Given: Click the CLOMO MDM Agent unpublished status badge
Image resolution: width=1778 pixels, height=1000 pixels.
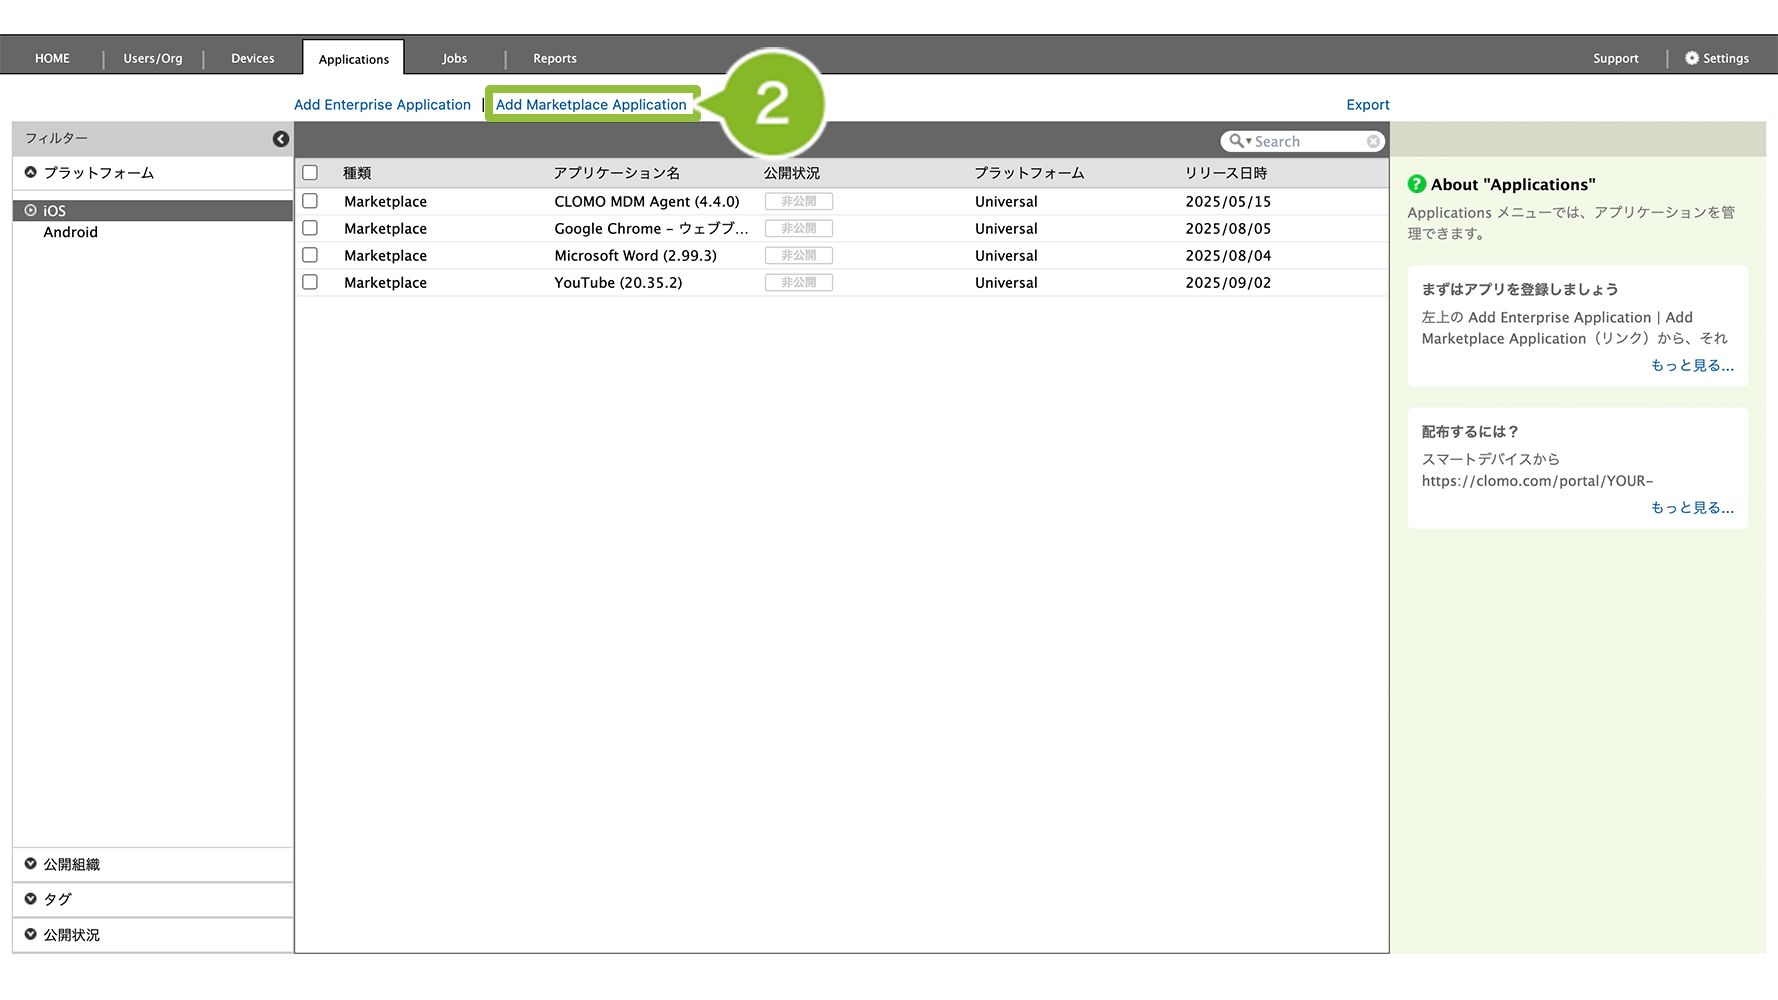Looking at the screenshot, I should point(798,201).
